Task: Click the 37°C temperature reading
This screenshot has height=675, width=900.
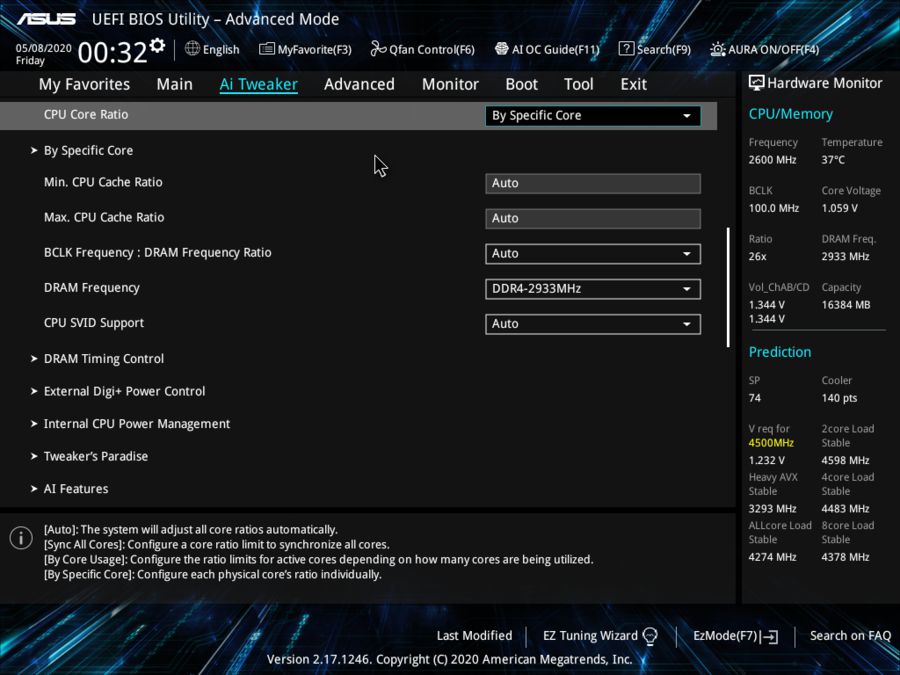Action: coord(833,160)
